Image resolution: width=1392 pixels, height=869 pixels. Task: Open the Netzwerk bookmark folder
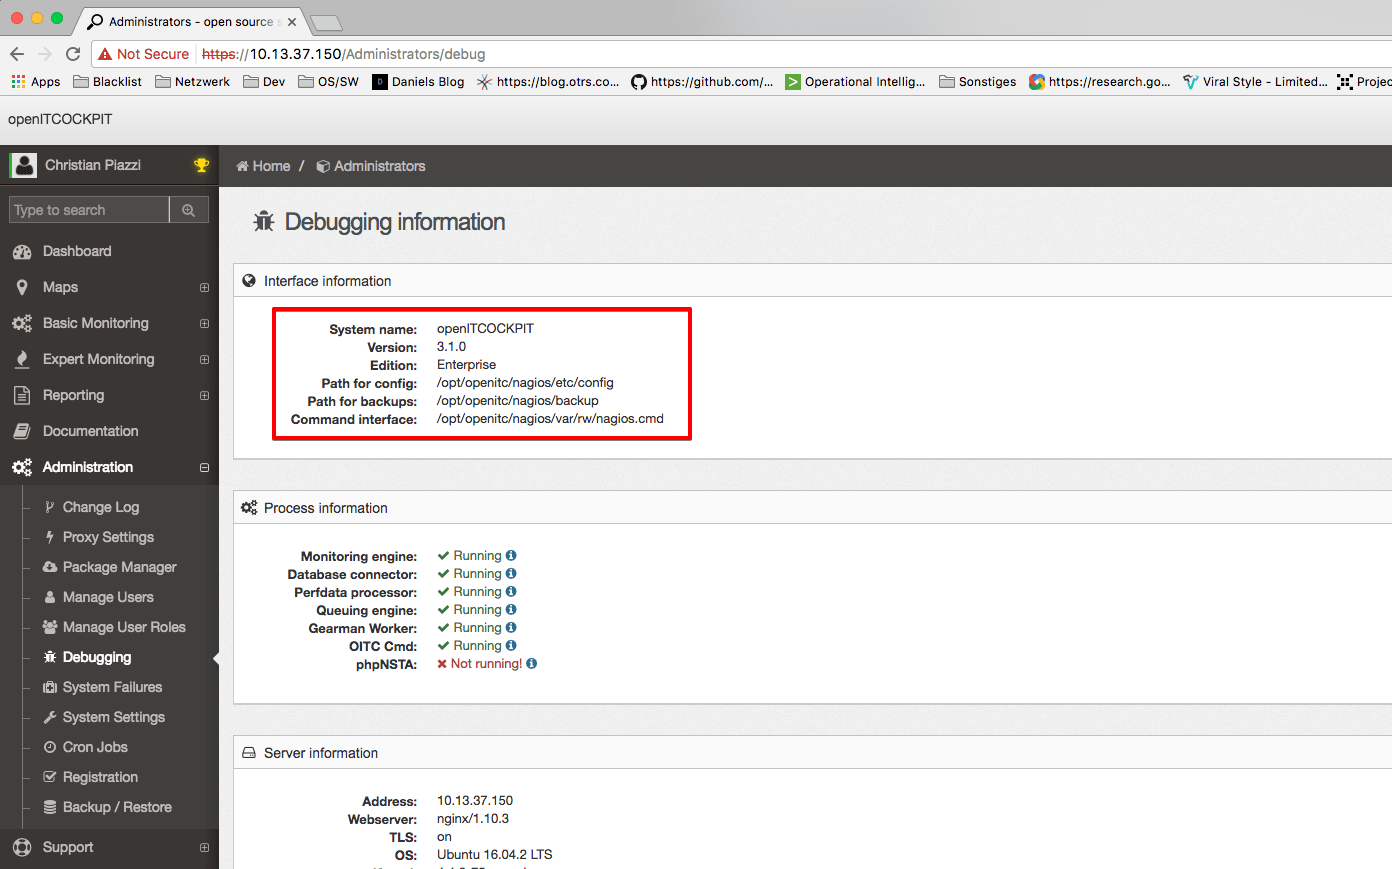click(193, 82)
